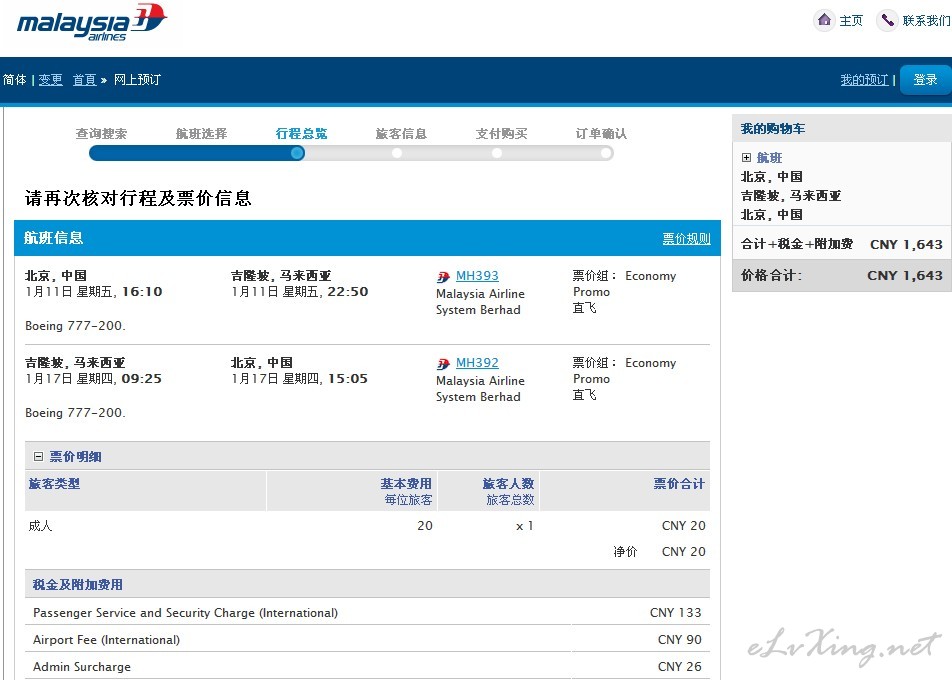Viewport: 952px width, 680px height.
Task: Collapse the 票价明细 fare details section
Action: click(38, 457)
